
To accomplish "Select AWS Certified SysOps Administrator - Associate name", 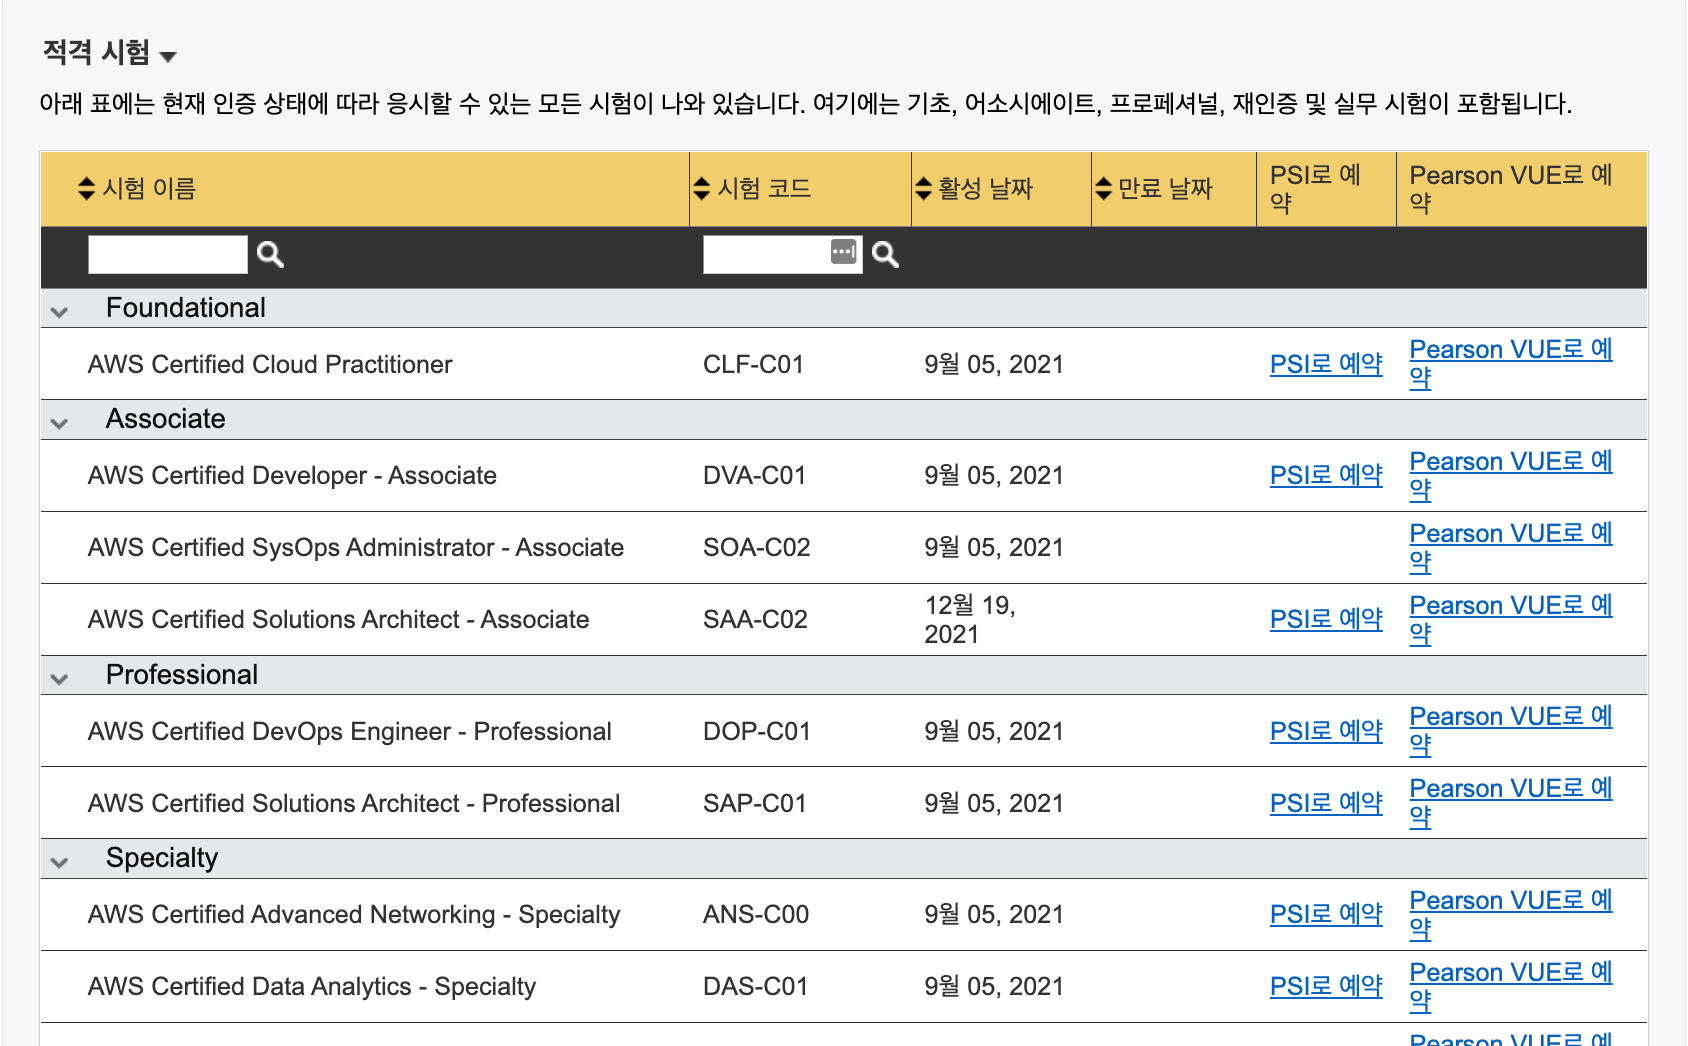I will pyautogui.click(x=356, y=547).
